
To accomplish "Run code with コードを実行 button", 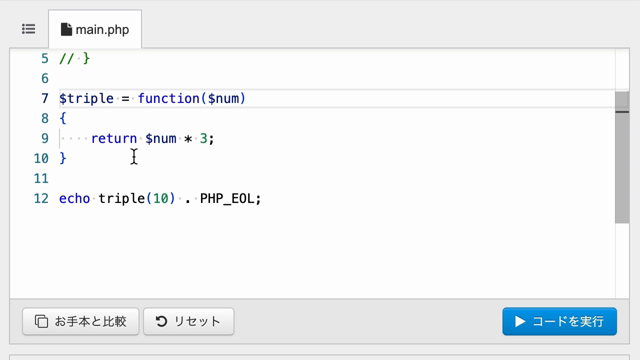I will coord(560,322).
